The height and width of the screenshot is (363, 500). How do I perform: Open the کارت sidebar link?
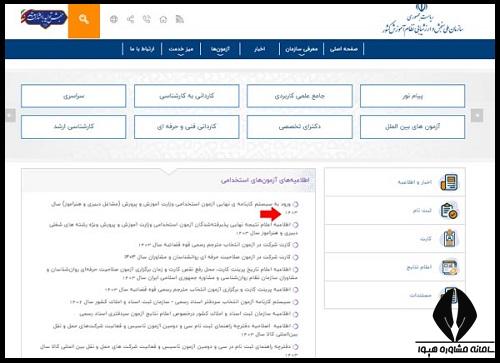click(426, 239)
